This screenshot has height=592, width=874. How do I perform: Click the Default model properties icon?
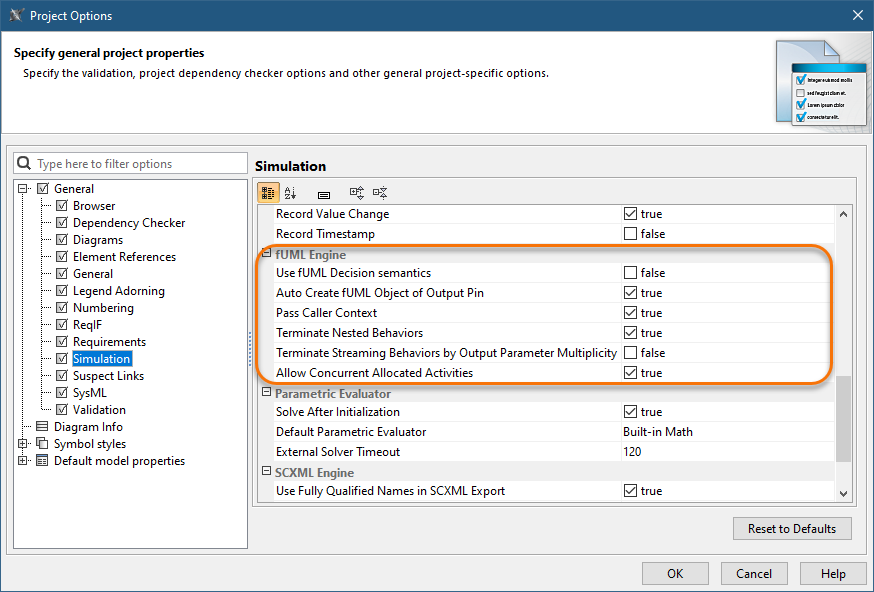click(42, 461)
